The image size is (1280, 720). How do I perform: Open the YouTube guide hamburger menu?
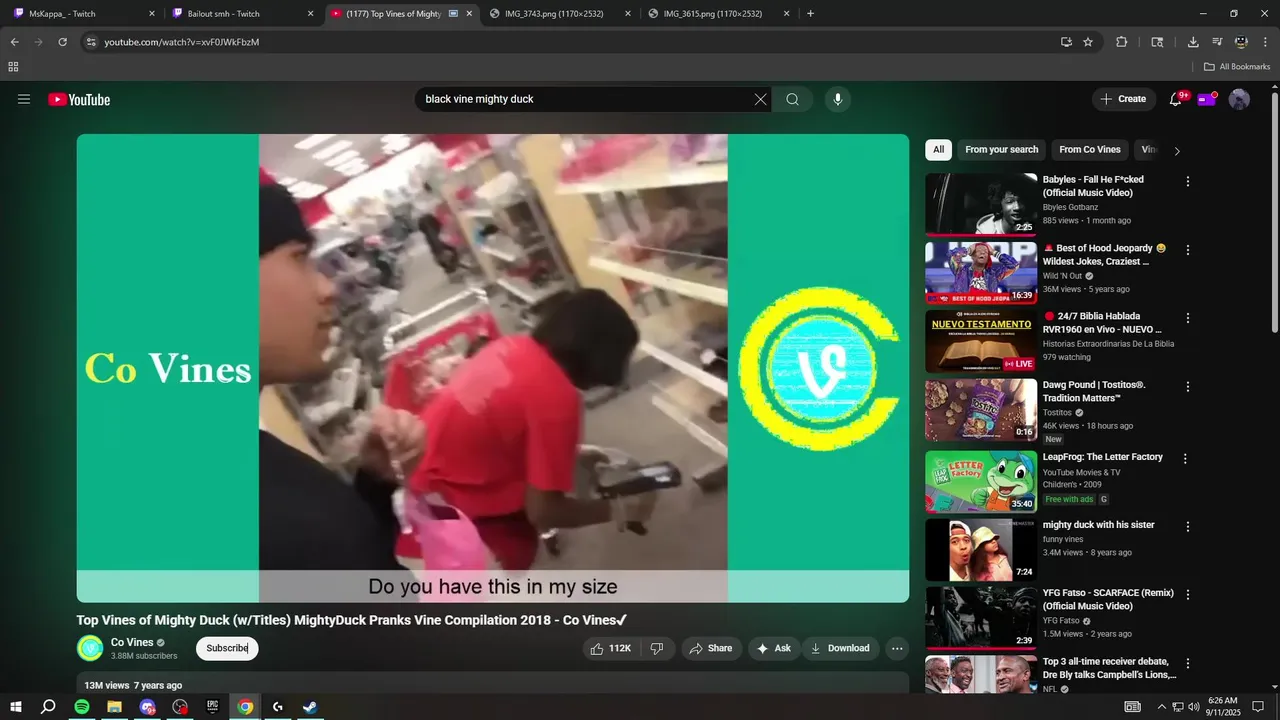pyautogui.click(x=24, y=99)
